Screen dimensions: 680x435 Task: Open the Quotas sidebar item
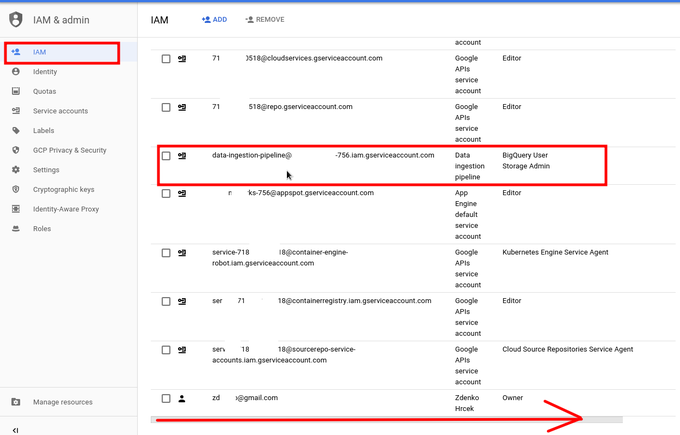click(x=69, y=91)
